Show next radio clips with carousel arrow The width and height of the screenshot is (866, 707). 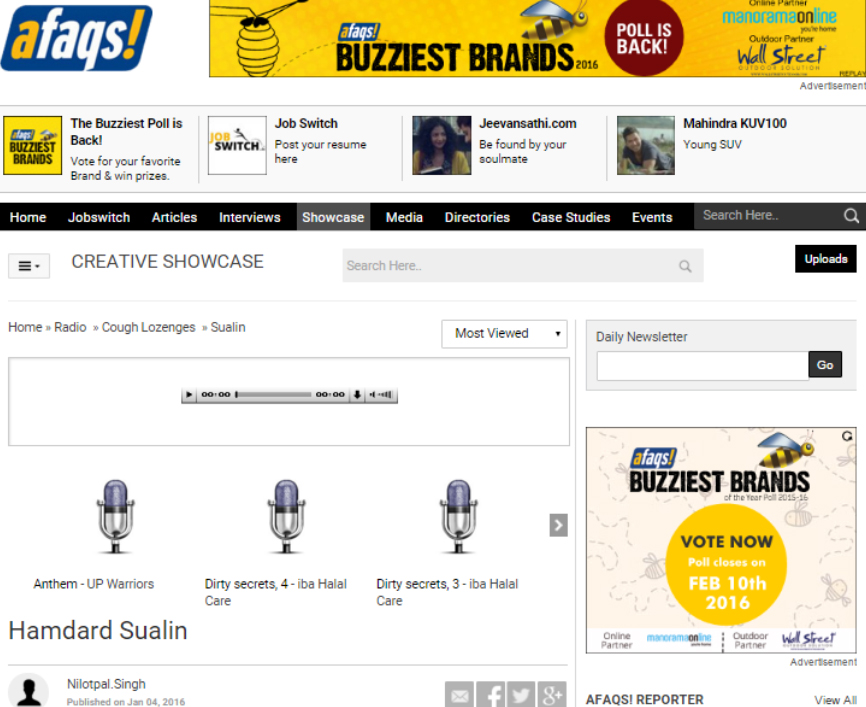coord(558,525)
